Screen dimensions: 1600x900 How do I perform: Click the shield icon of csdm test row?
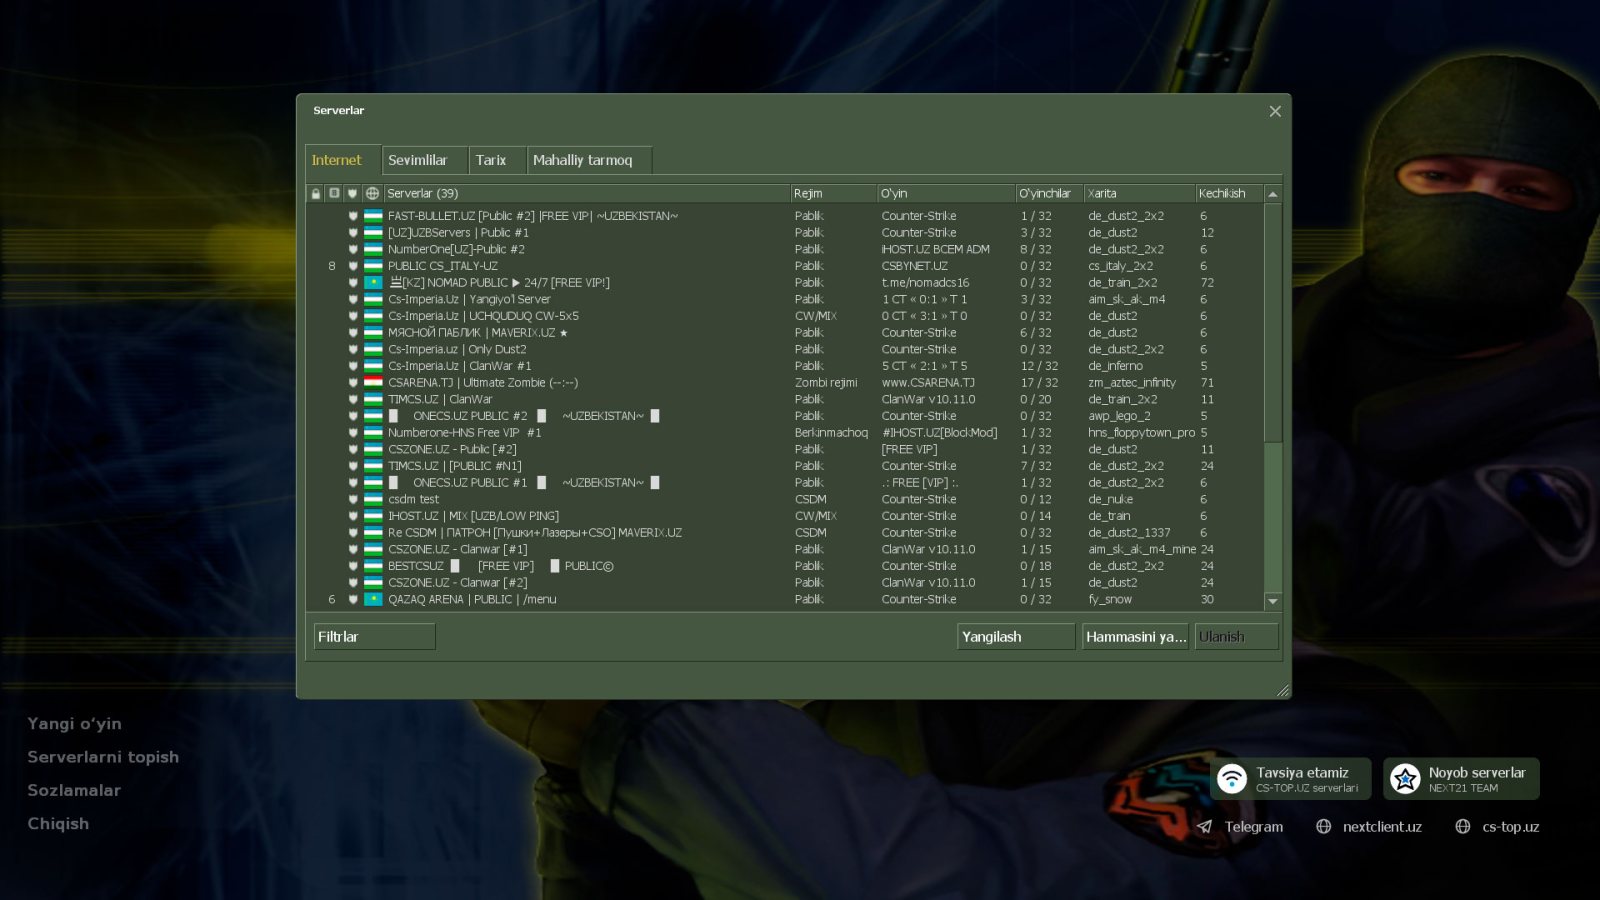(353, 499)
